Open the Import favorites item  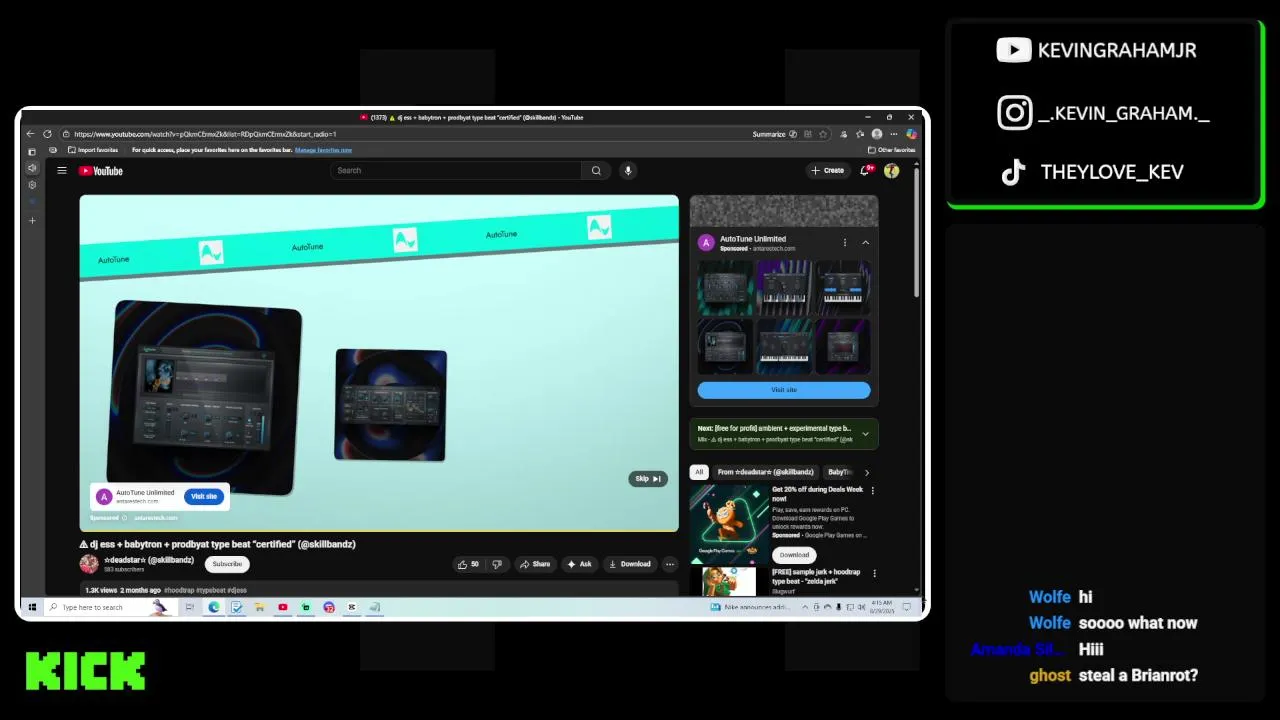[95, 150]
